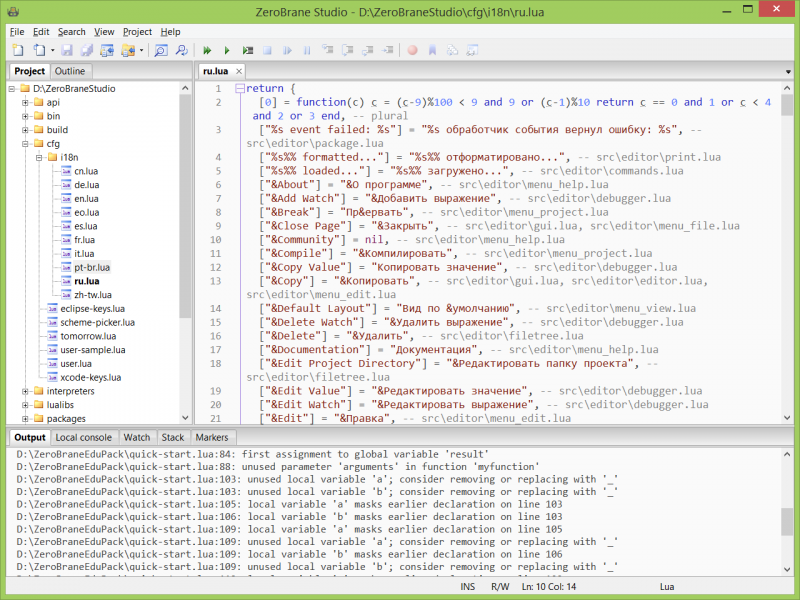The height and width of the screenshot is (600, 800).
Task: Click the Break (pause) execution icon
Action: click(x=307, y=50)
